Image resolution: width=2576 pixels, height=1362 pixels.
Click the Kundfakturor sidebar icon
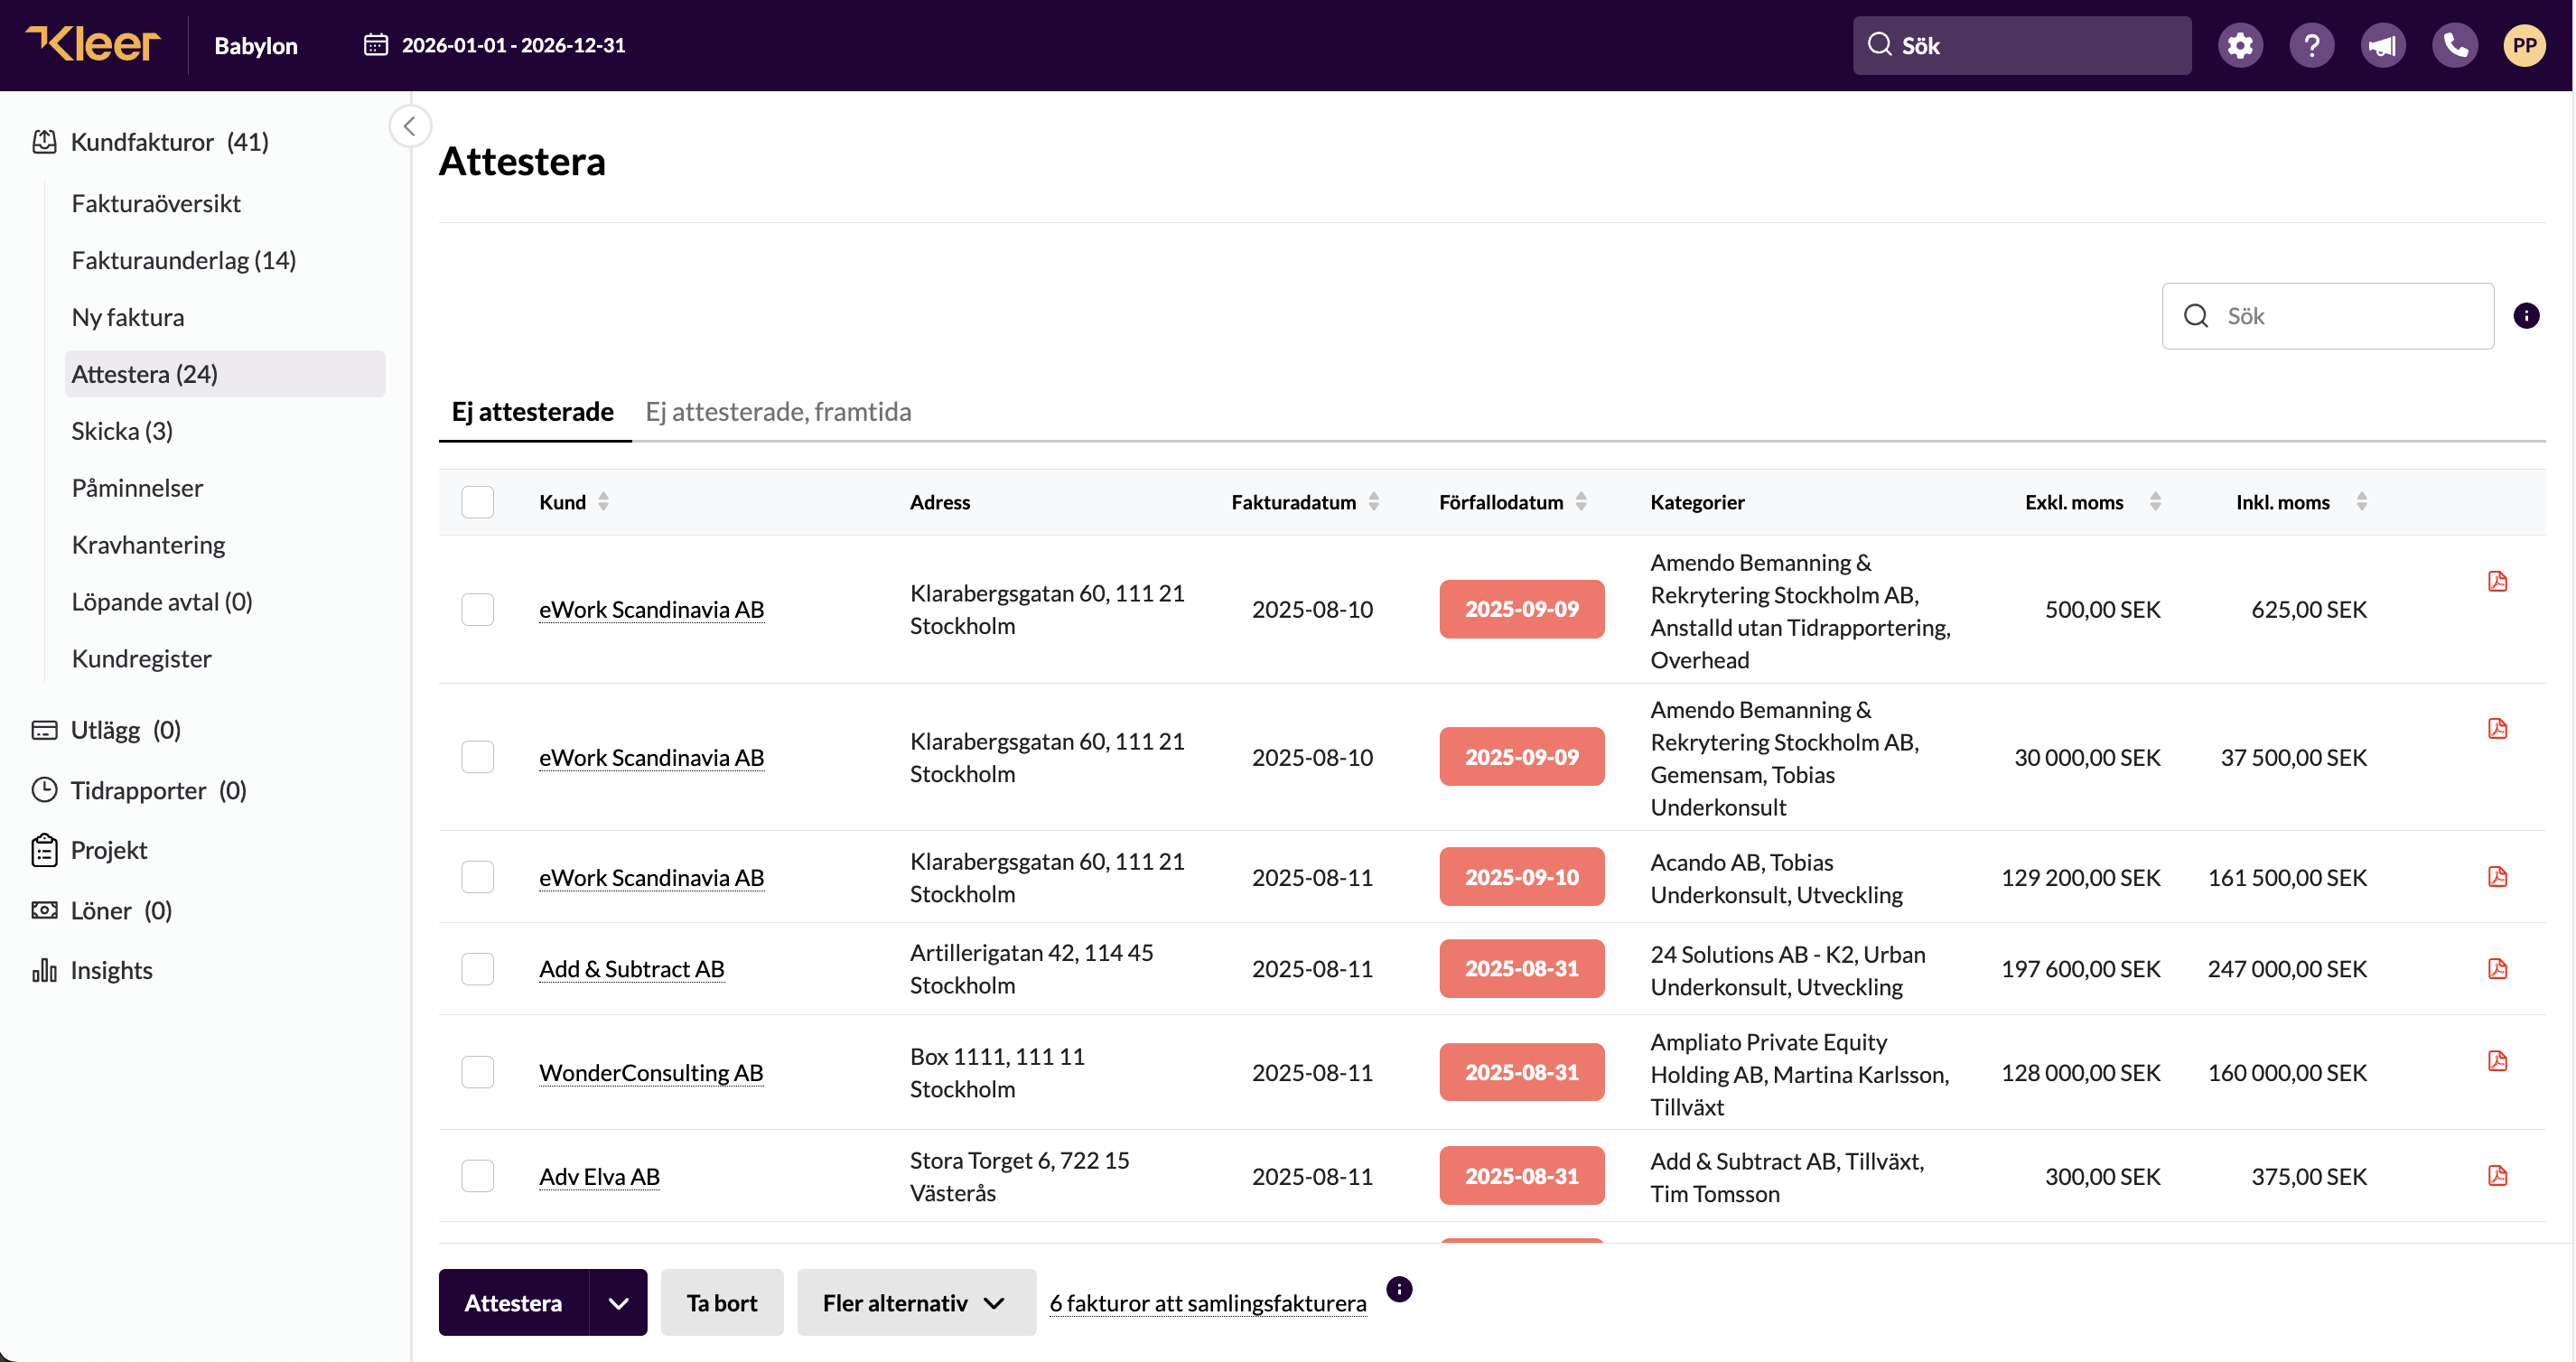click(x=44, y=142)
